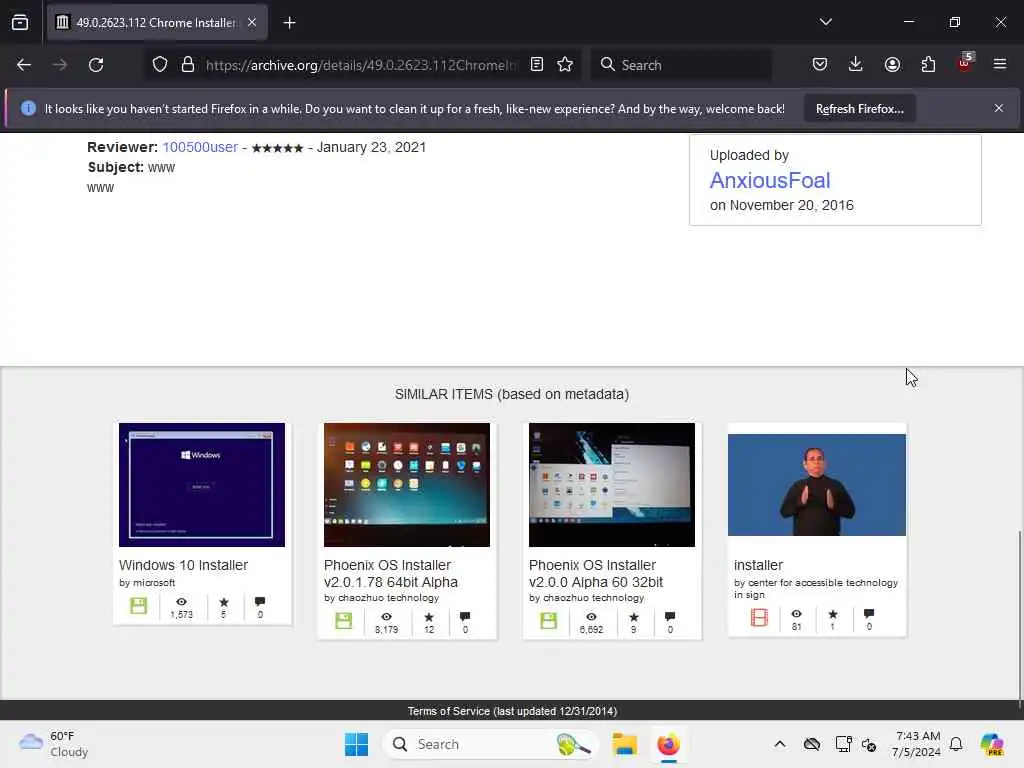This screenshot has width=1024, height=768.
Task: Click Phoenix OS Installer v2.0.1.78 64bit title
Action: pos(391,573)
